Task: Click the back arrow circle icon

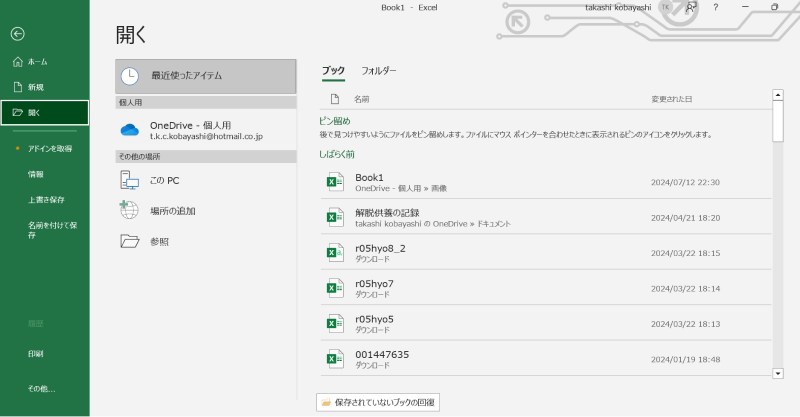Action: [x=17, y=34]
